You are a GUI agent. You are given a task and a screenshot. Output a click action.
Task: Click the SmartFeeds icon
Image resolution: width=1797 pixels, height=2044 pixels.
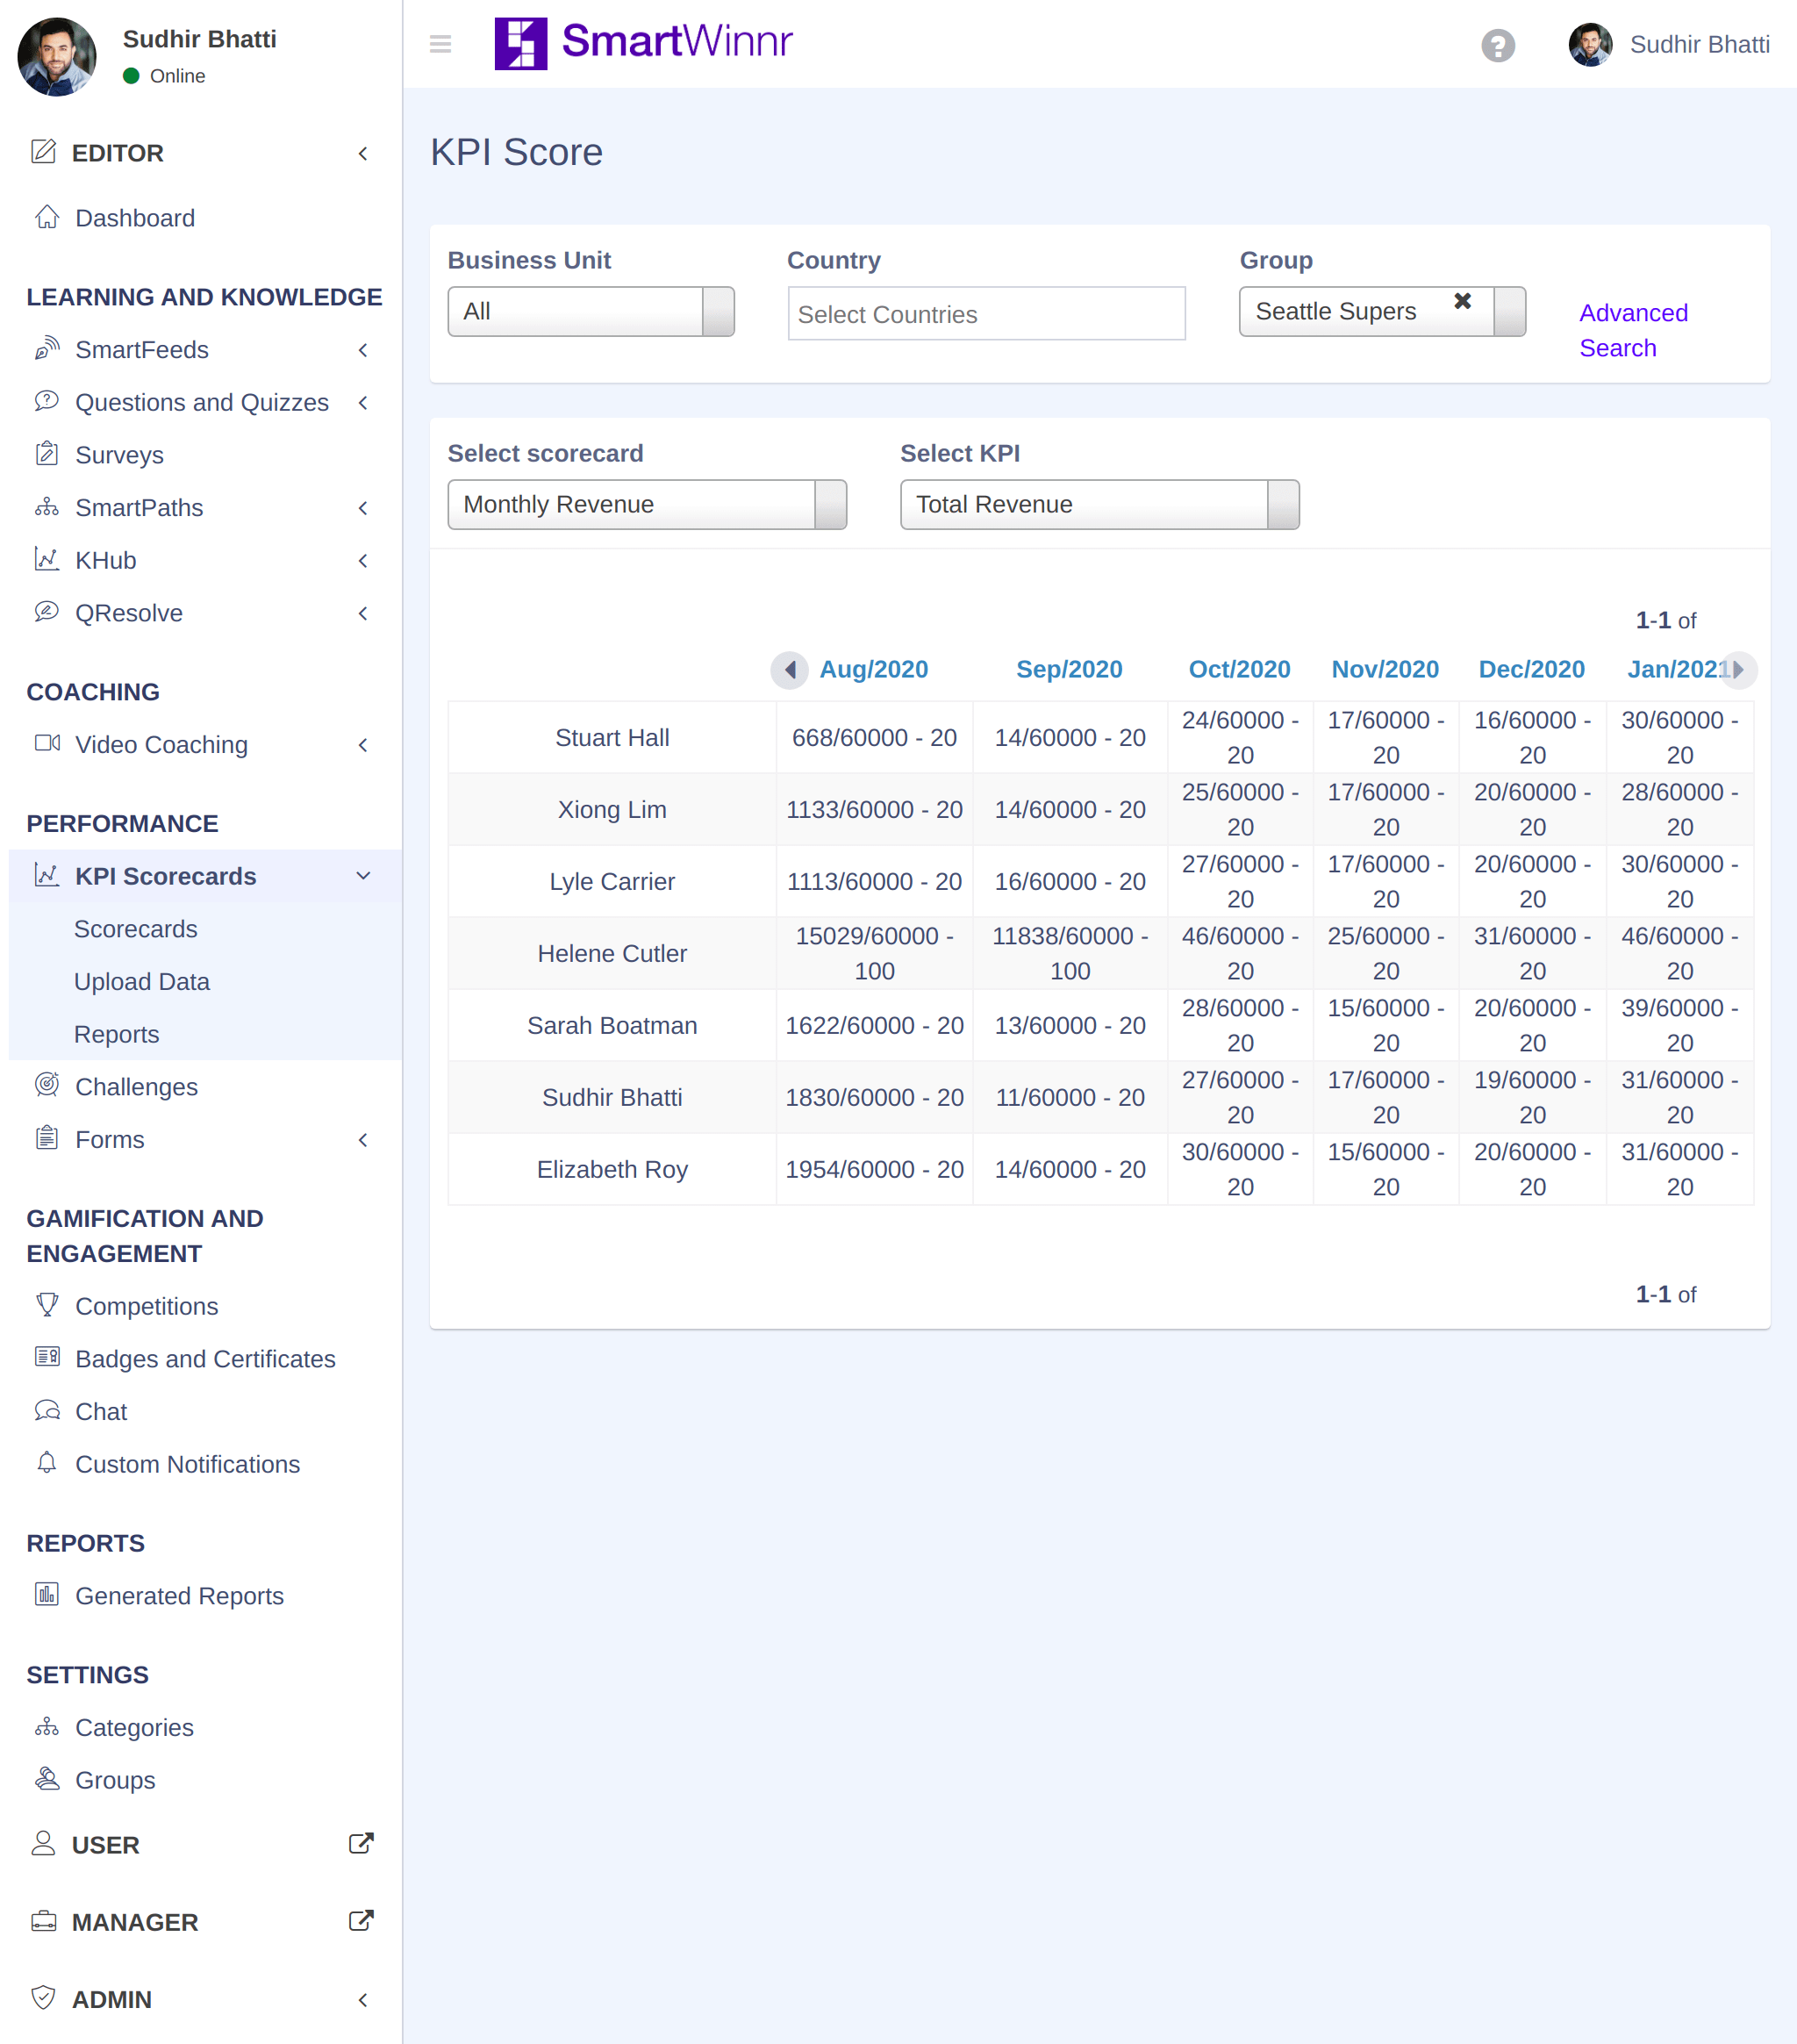pos(47,349)
